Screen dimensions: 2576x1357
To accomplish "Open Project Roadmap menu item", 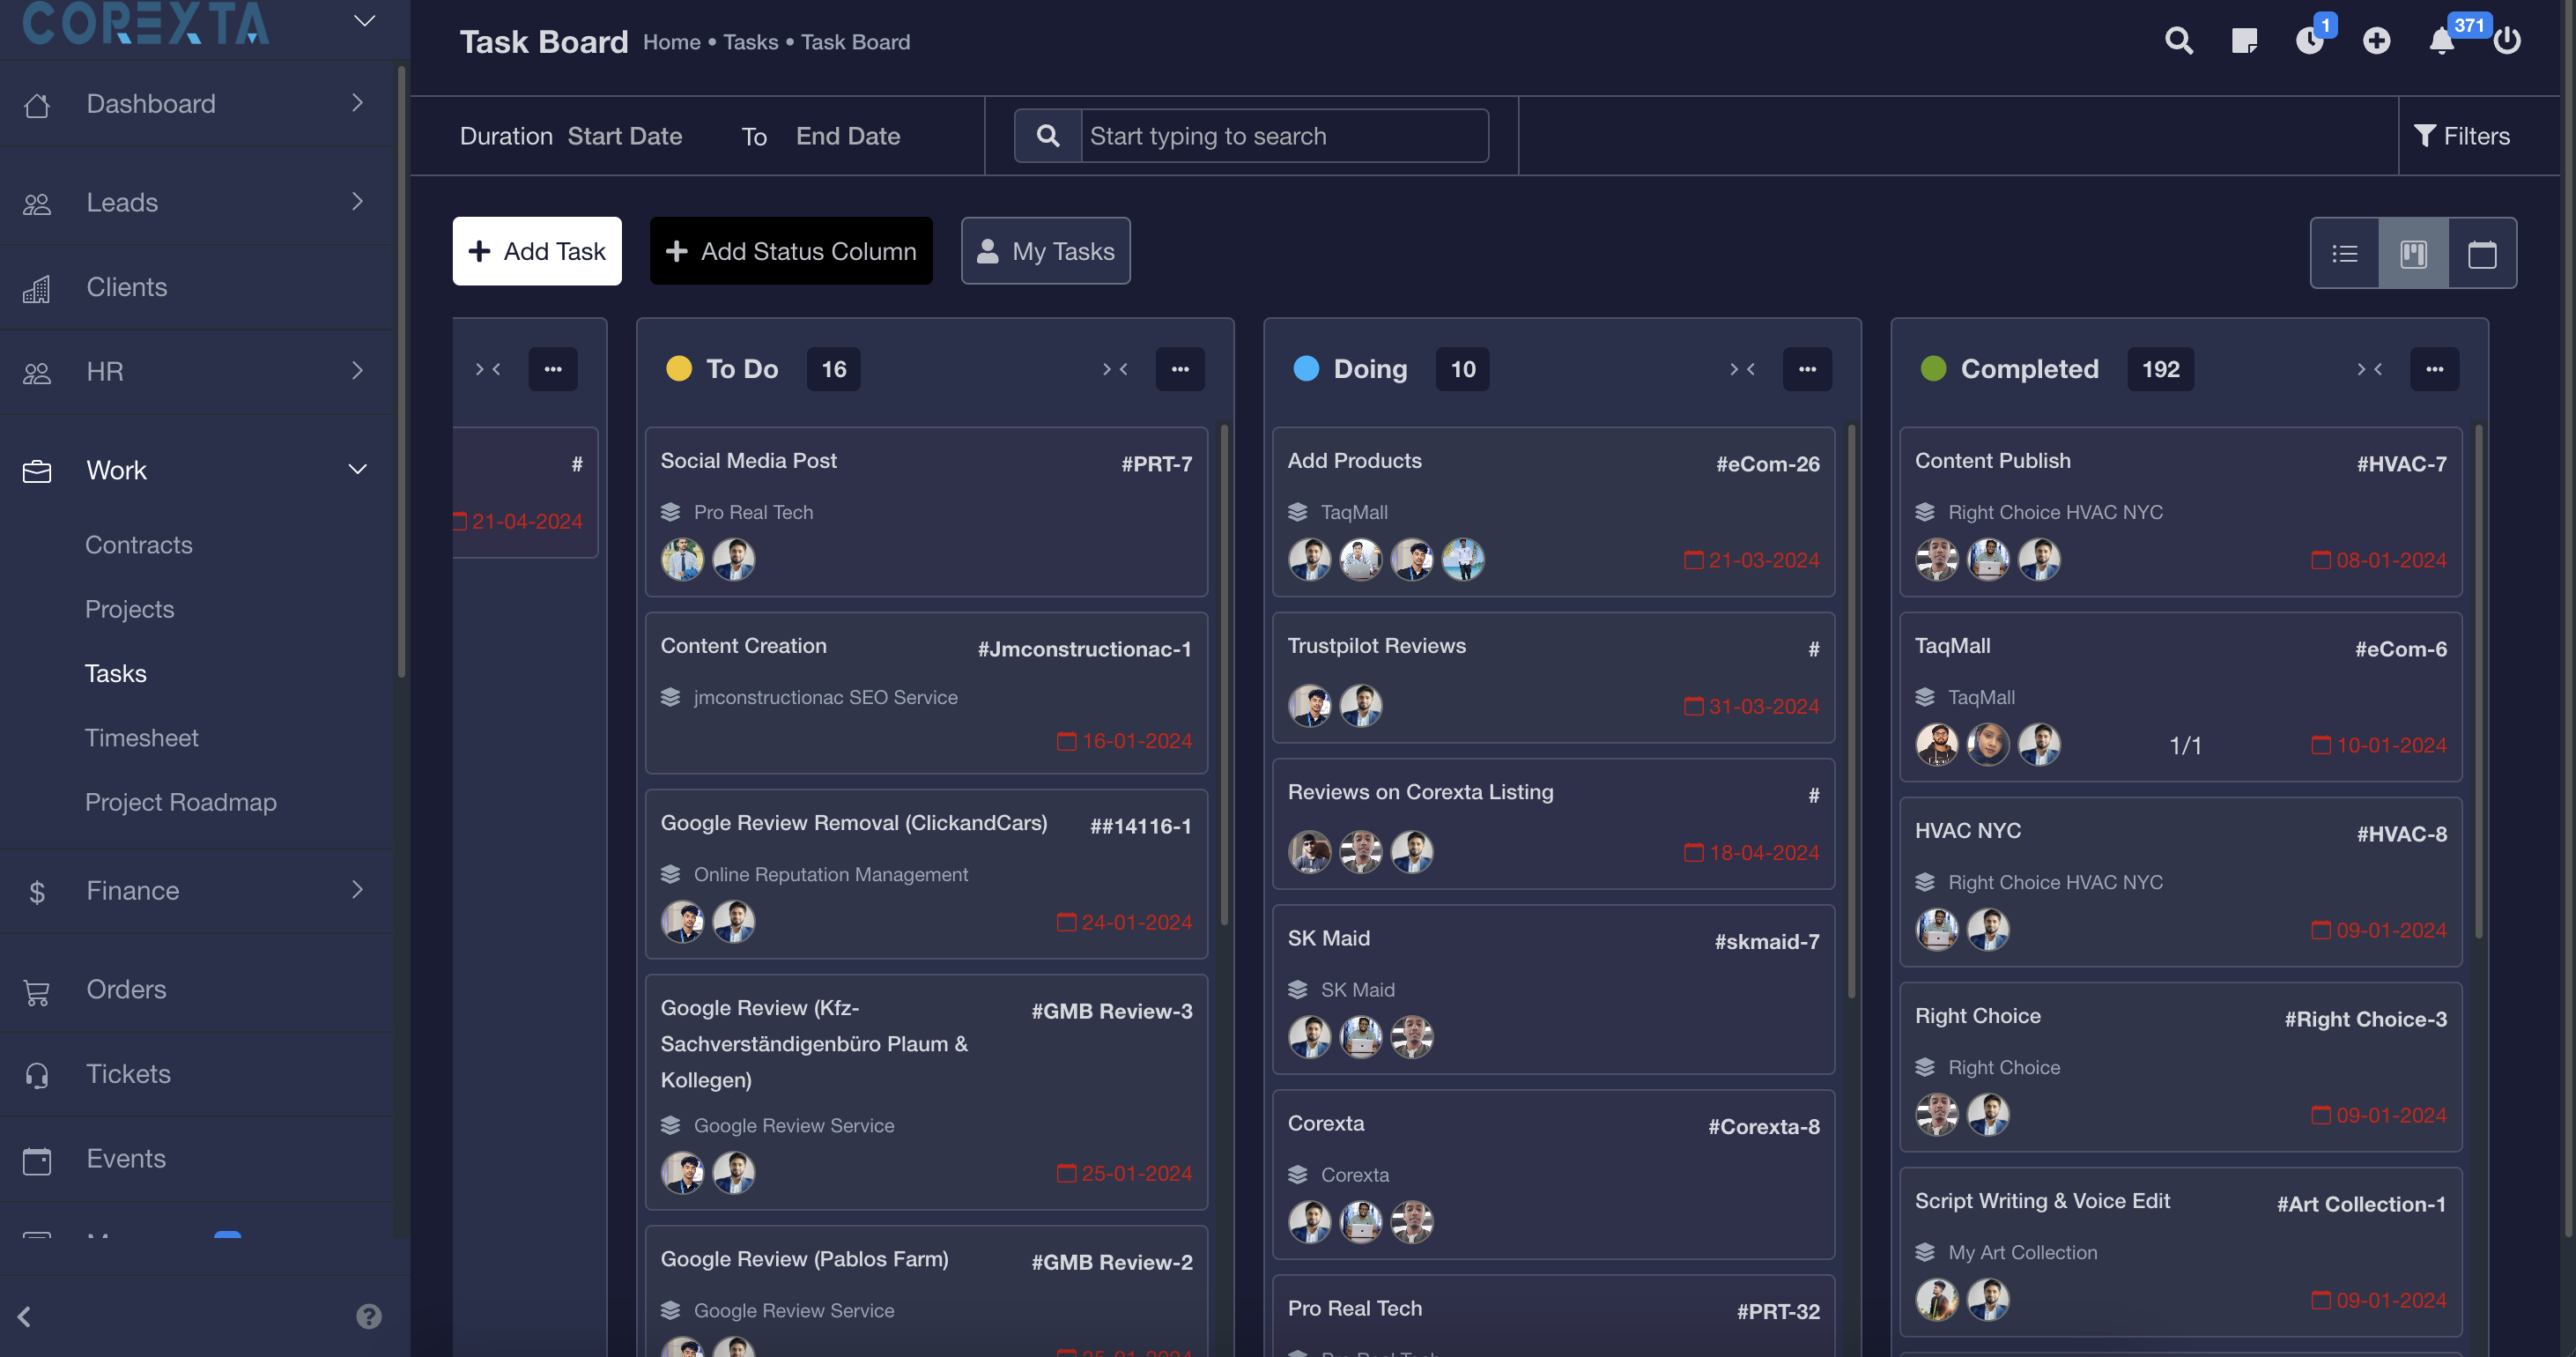I will click(181, 802).
